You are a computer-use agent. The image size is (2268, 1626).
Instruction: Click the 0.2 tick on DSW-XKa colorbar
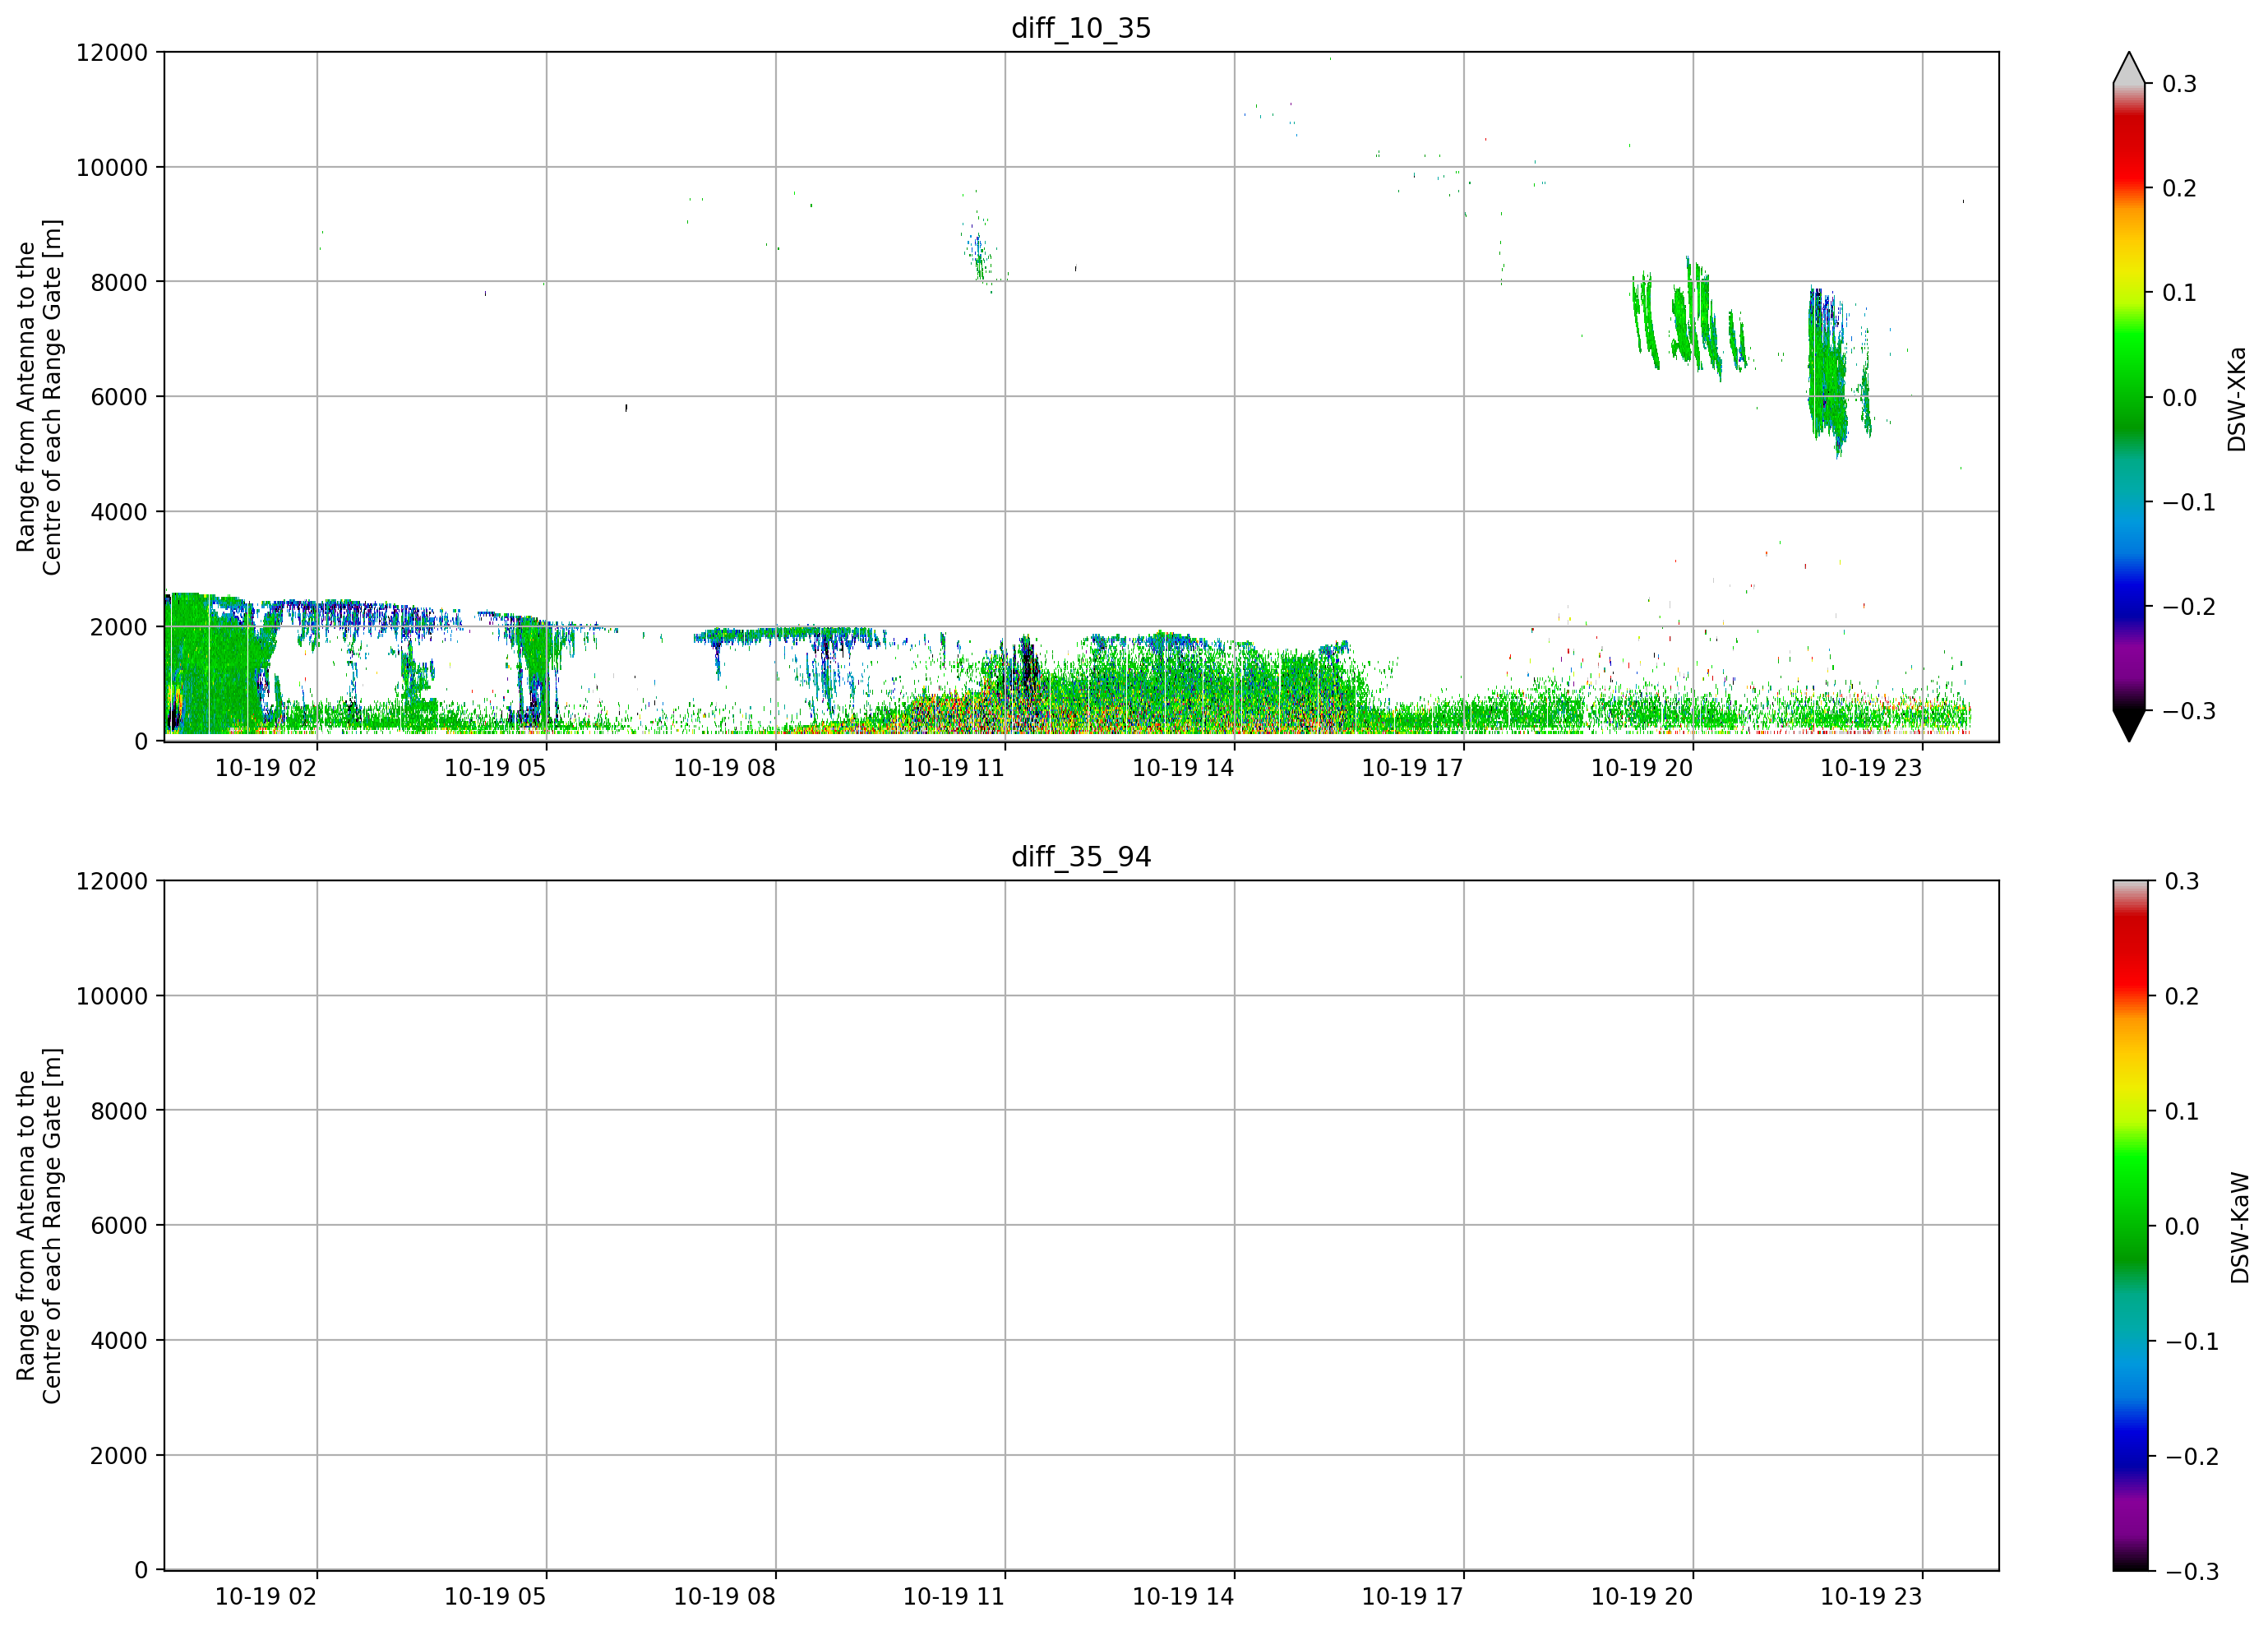click(2180, 188)
